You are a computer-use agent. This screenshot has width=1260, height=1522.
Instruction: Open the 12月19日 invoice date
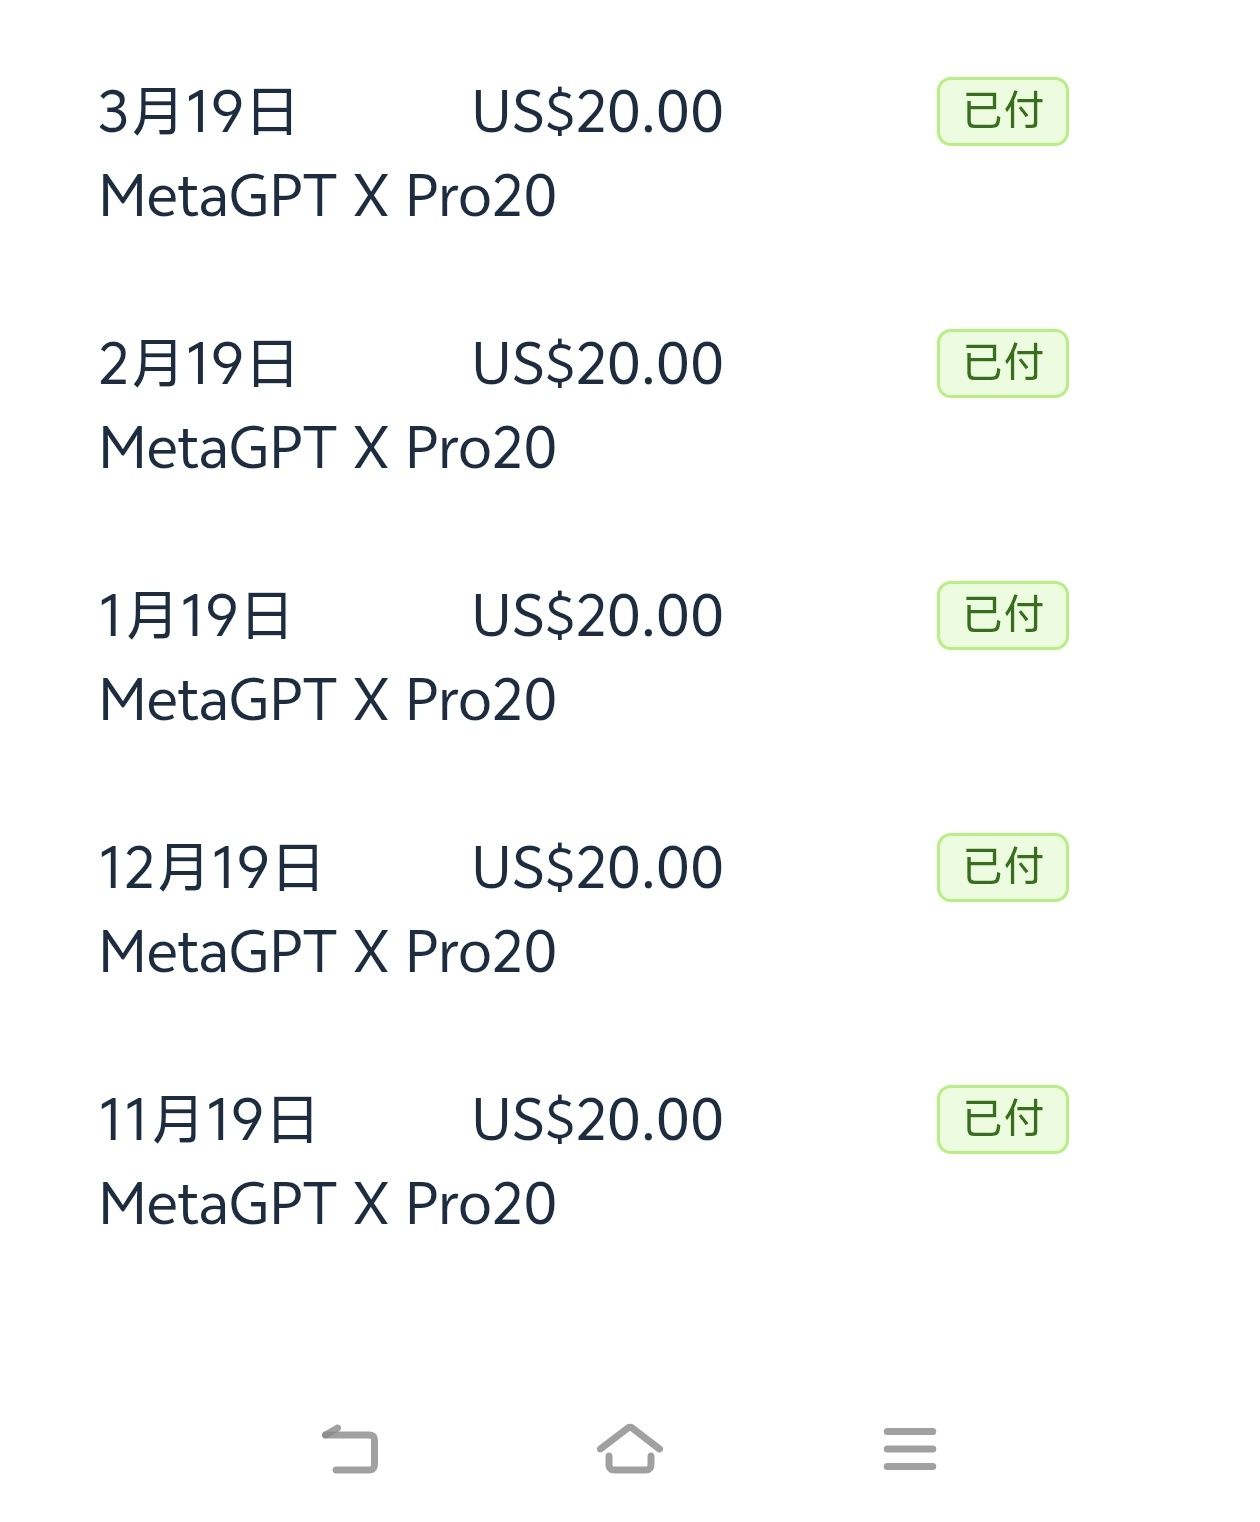(210, 867)
